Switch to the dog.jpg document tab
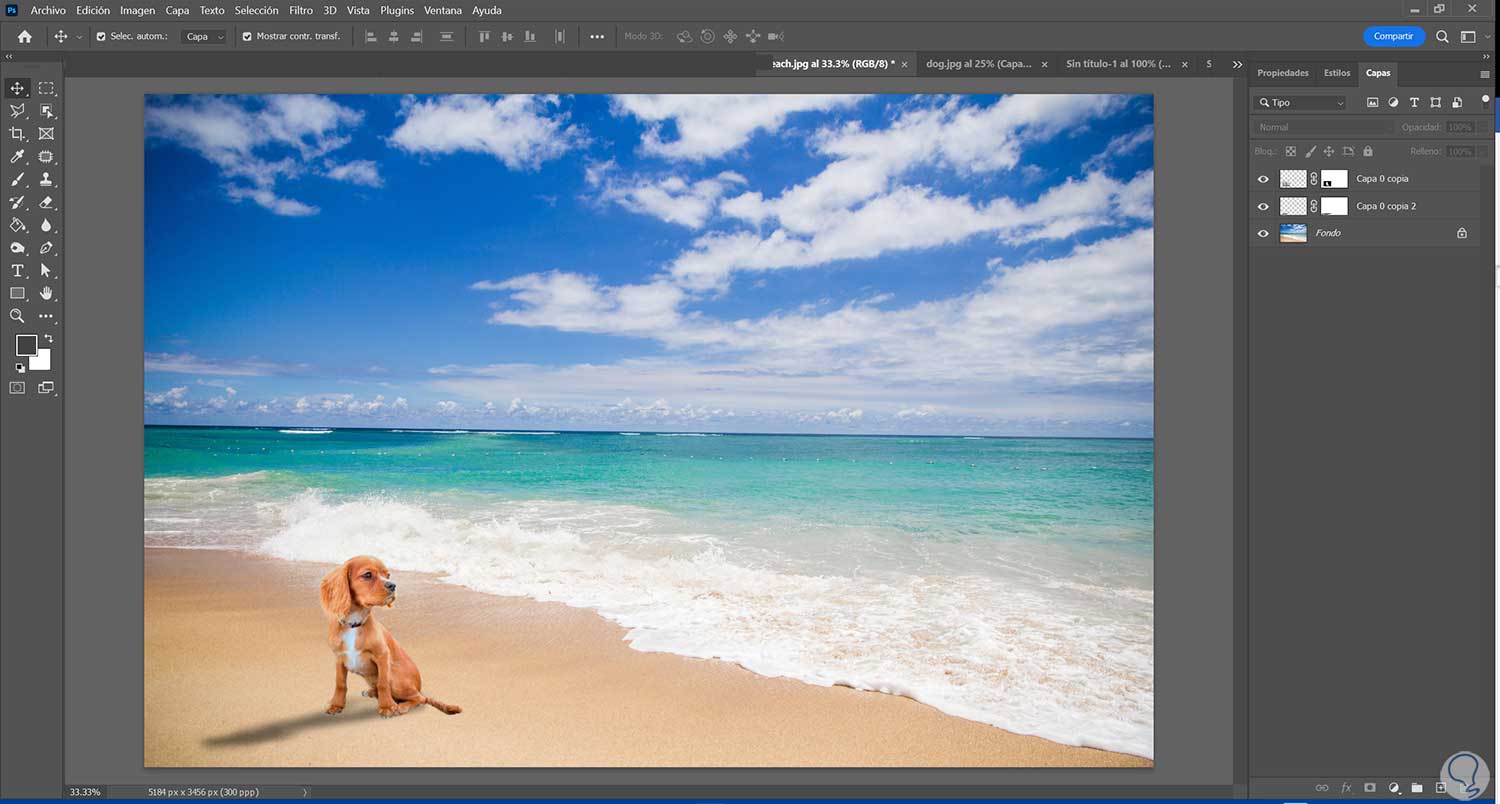The image size is (1500, 804). click(978, 64)
